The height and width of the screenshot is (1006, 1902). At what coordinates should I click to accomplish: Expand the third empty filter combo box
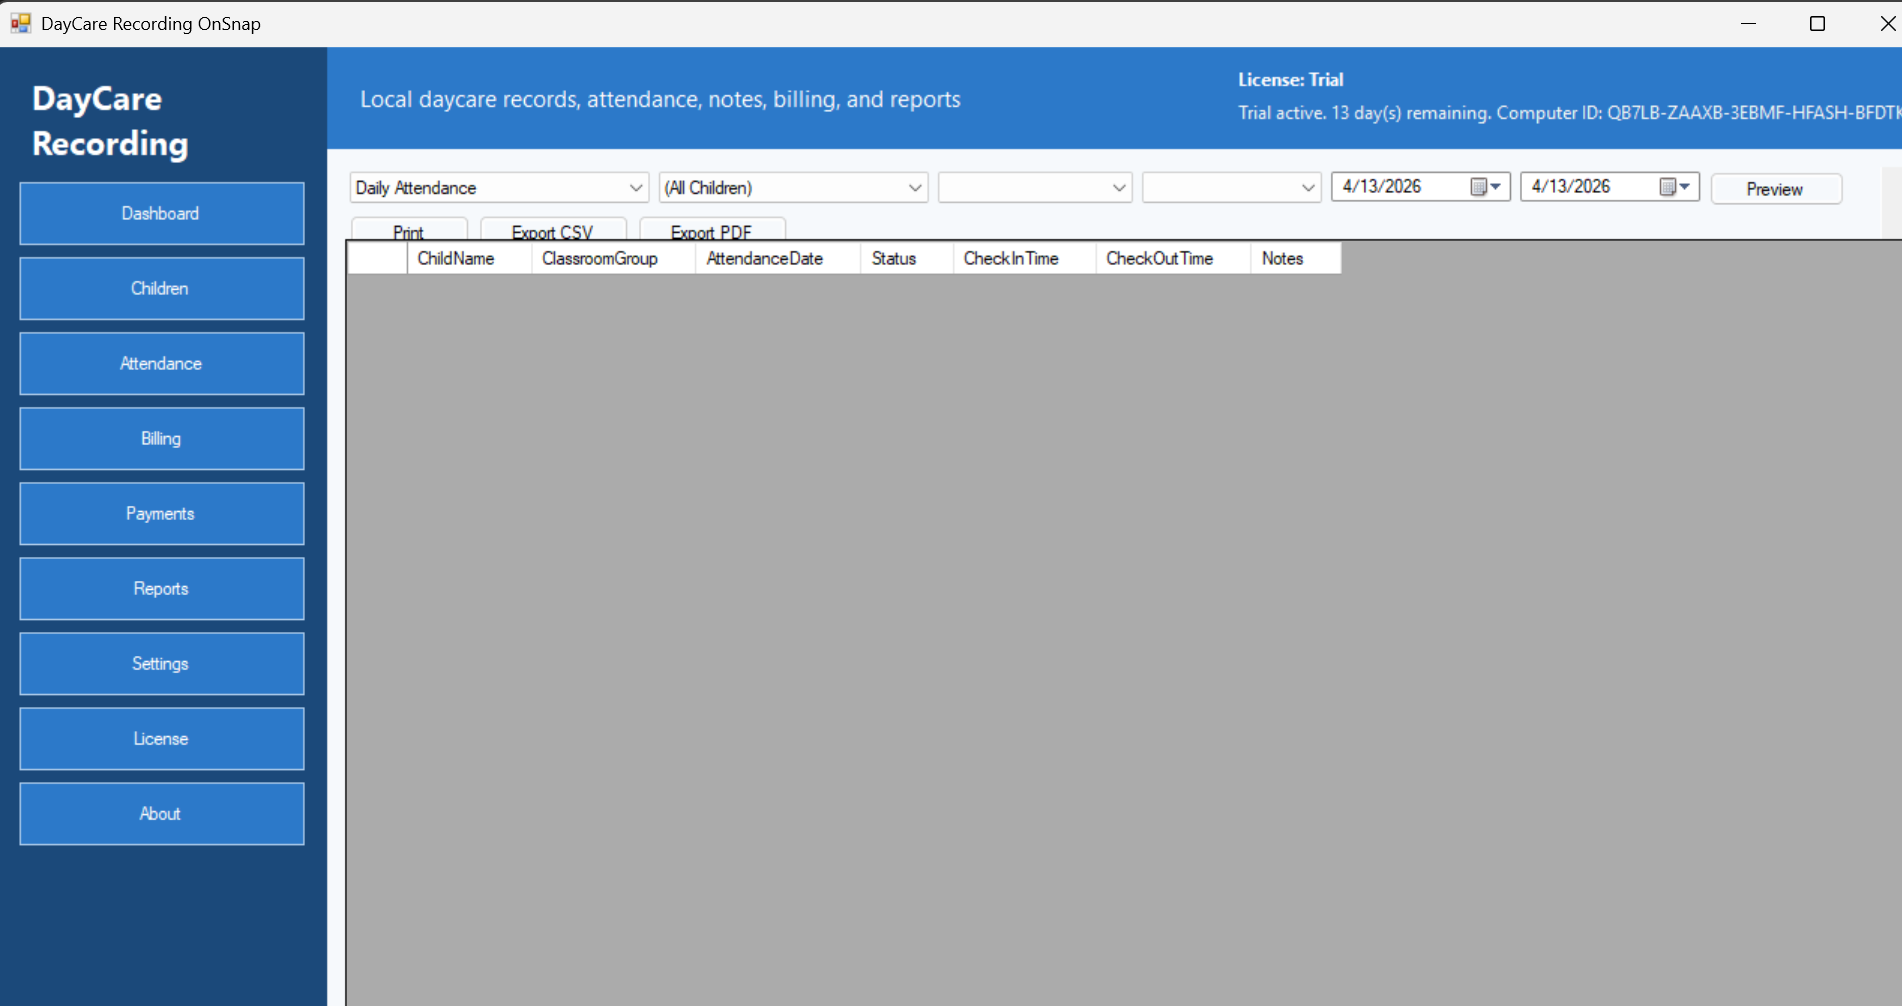click(1118, 188)
